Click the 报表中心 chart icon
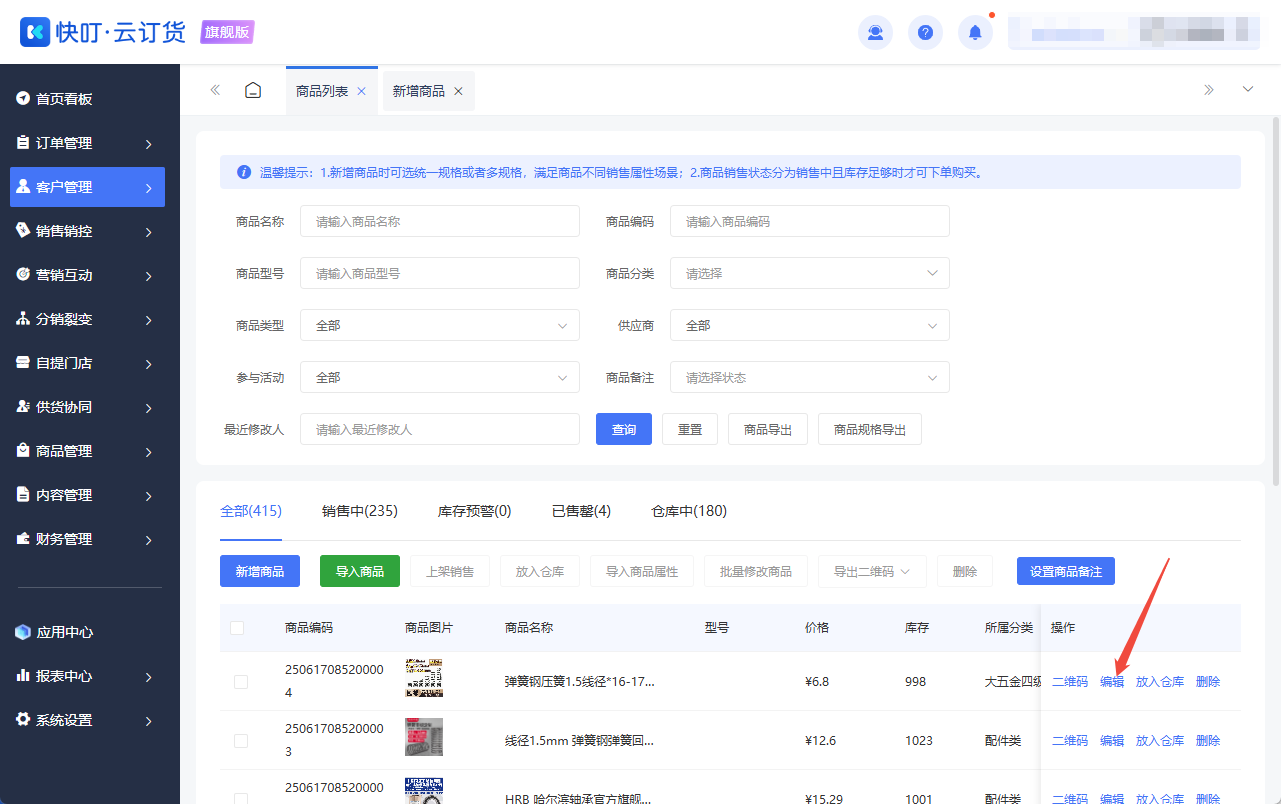The height and width of the screenshot is (804, 1281). coord(23,676)
